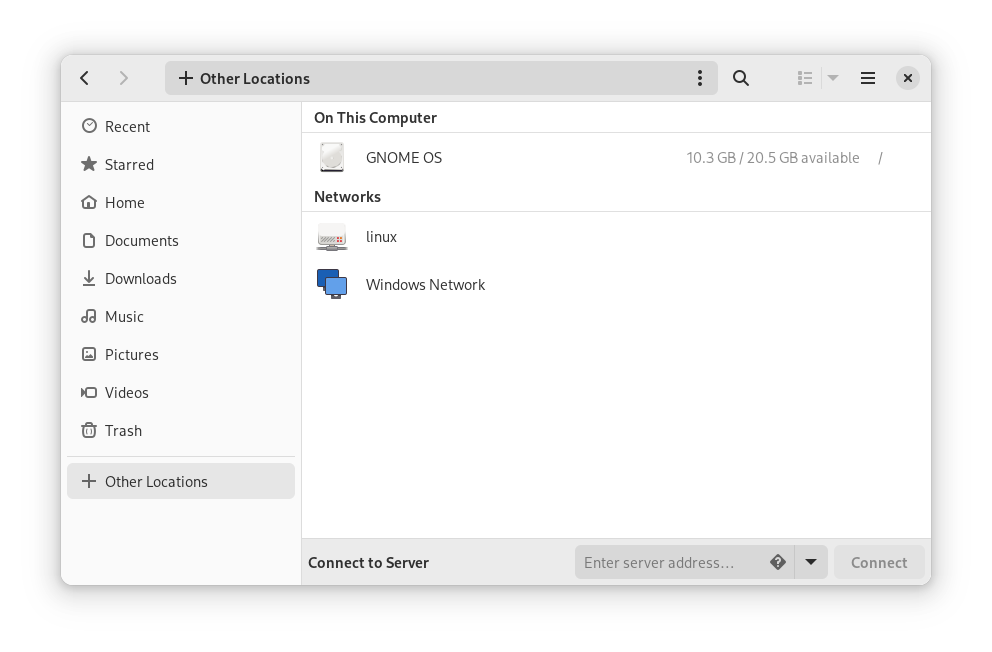Expand the view options dropdown arrow
992x652 pixels.
click(833, 78)
